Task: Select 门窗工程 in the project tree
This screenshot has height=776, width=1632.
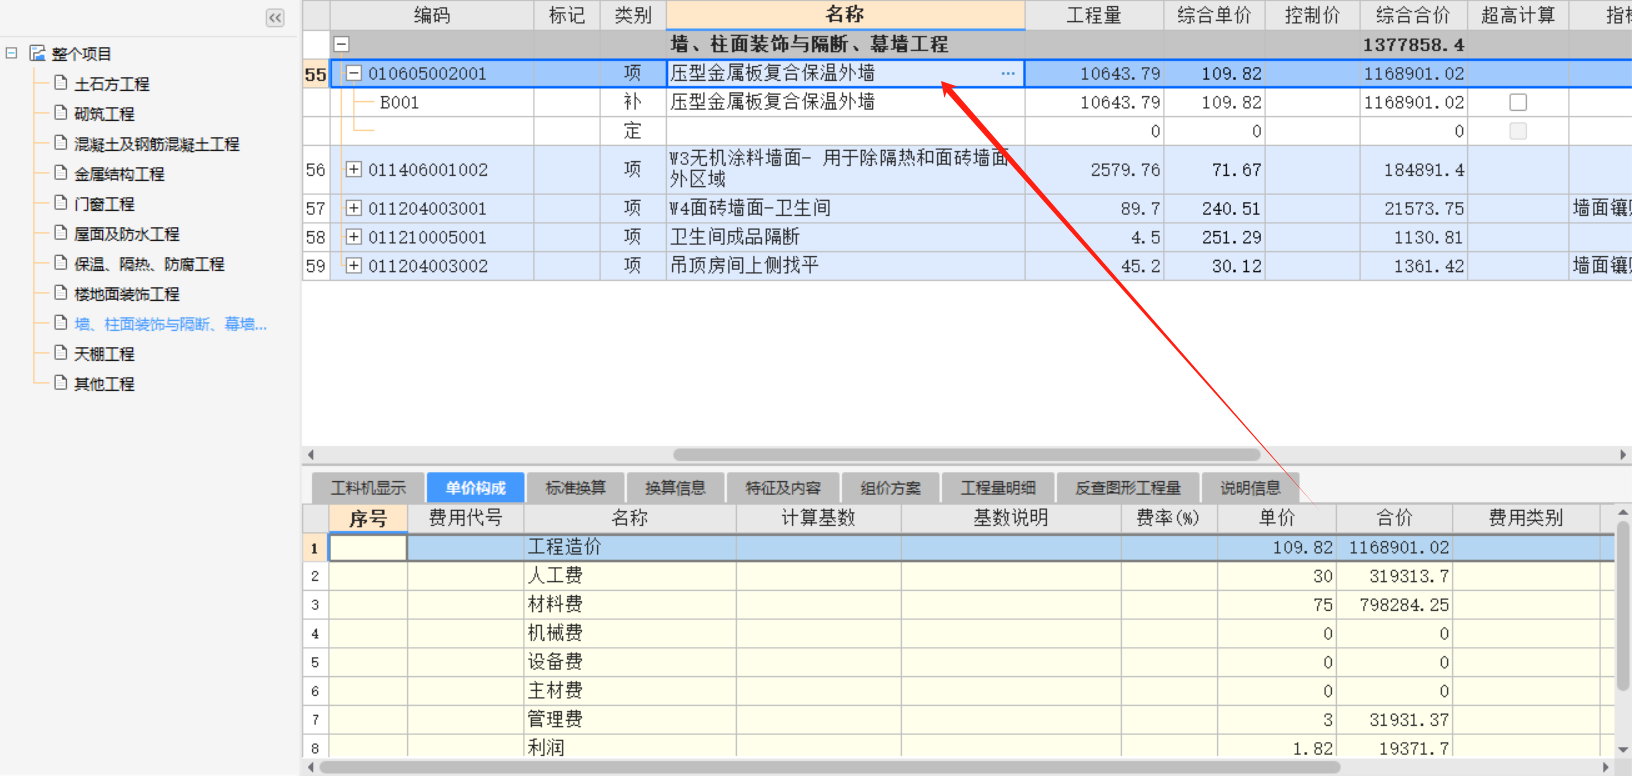Action: point(104,204)
